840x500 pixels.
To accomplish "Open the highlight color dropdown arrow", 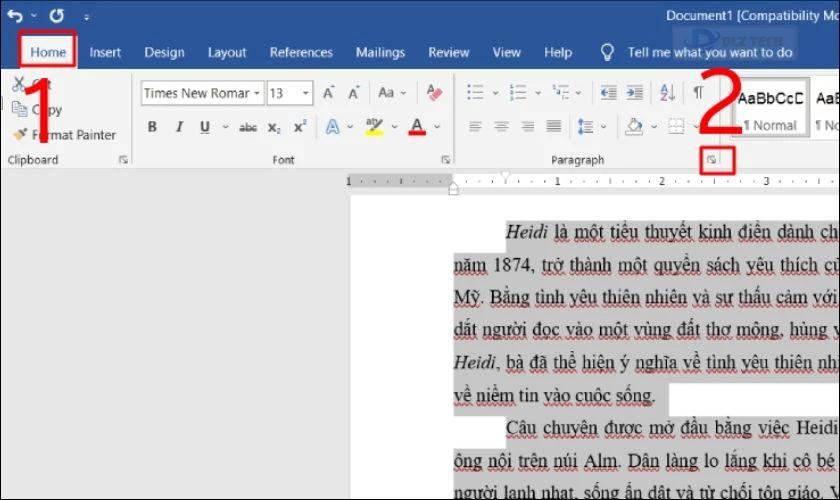I will coord(394,127).
